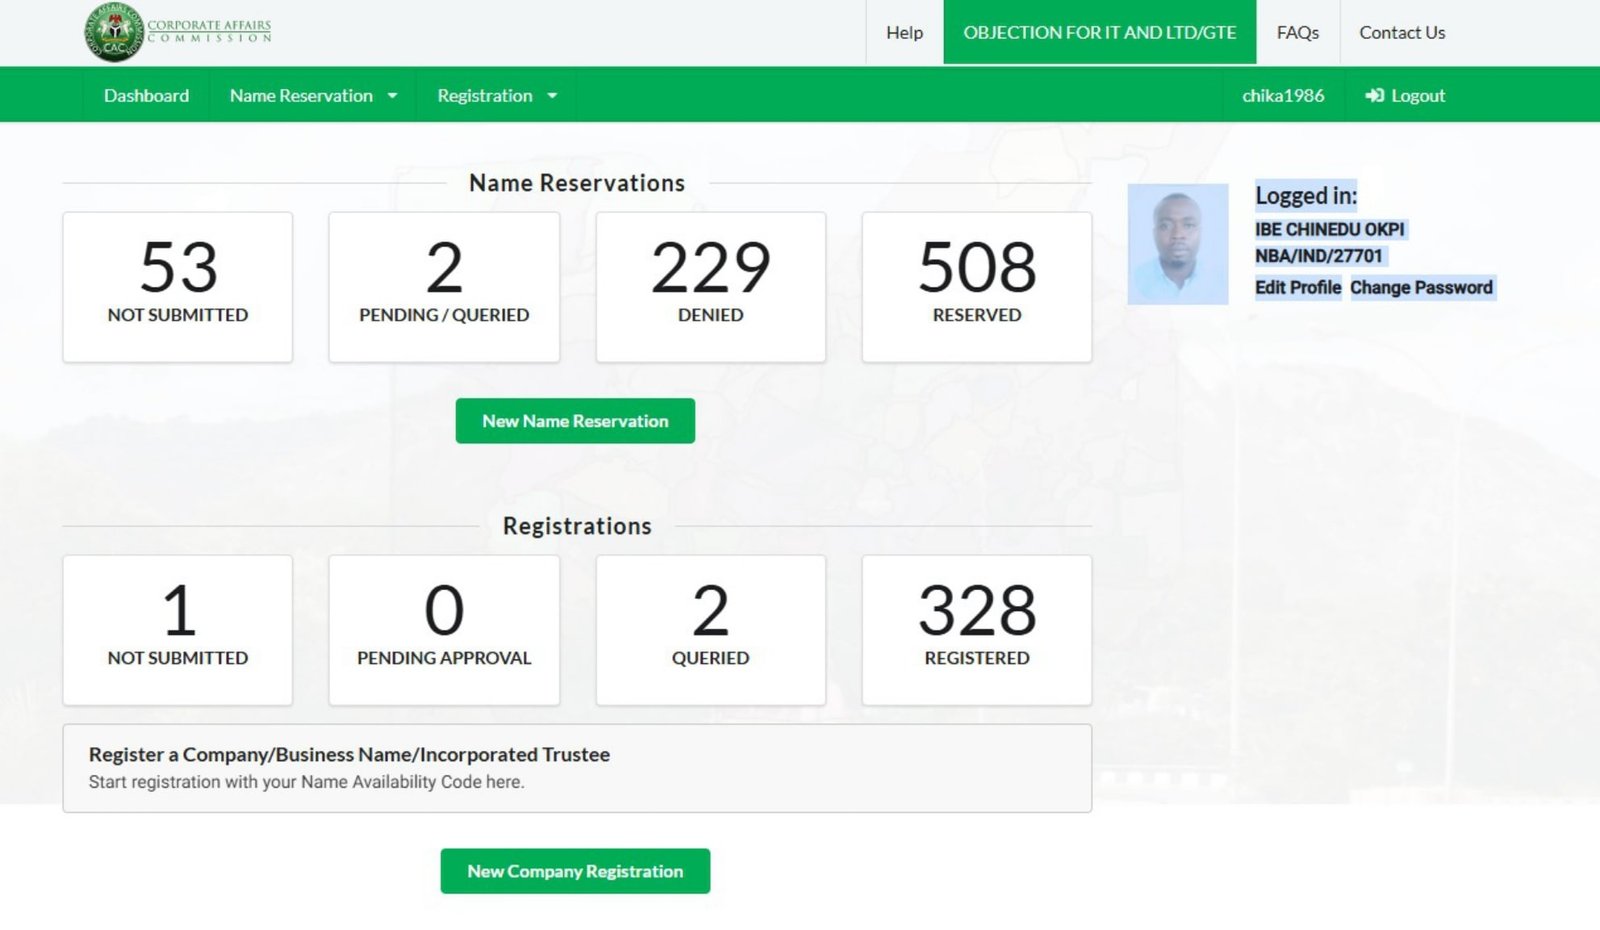Open the Contact Us page

coord(1401,32)
